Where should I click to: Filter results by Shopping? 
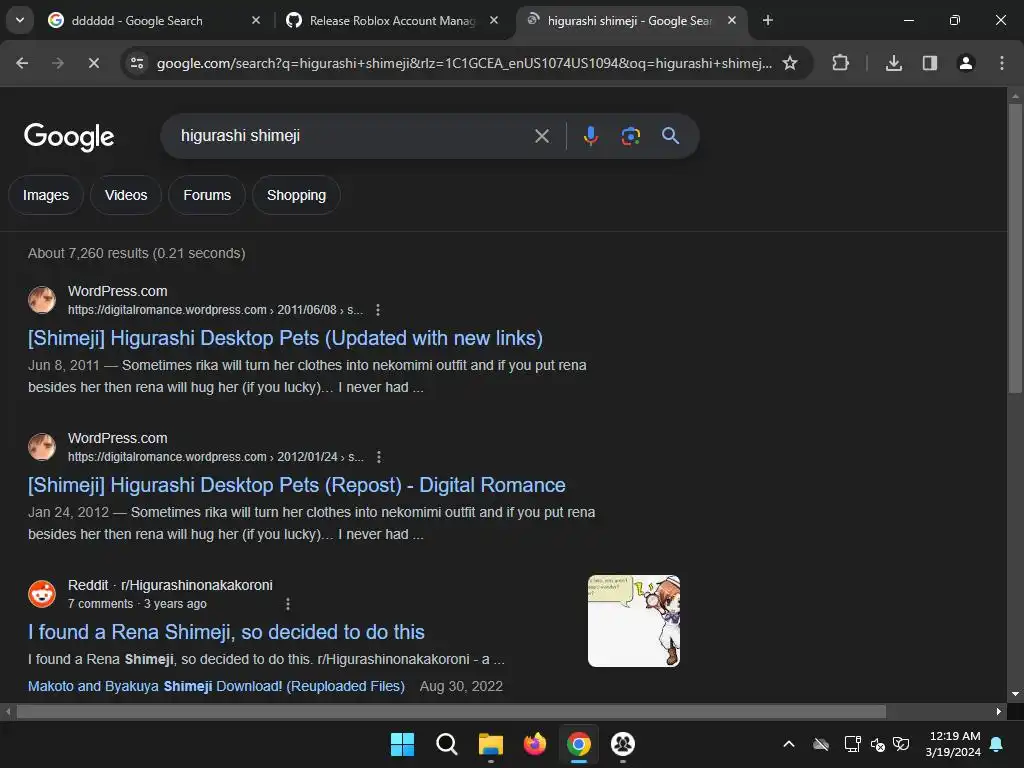coord(296,195)
